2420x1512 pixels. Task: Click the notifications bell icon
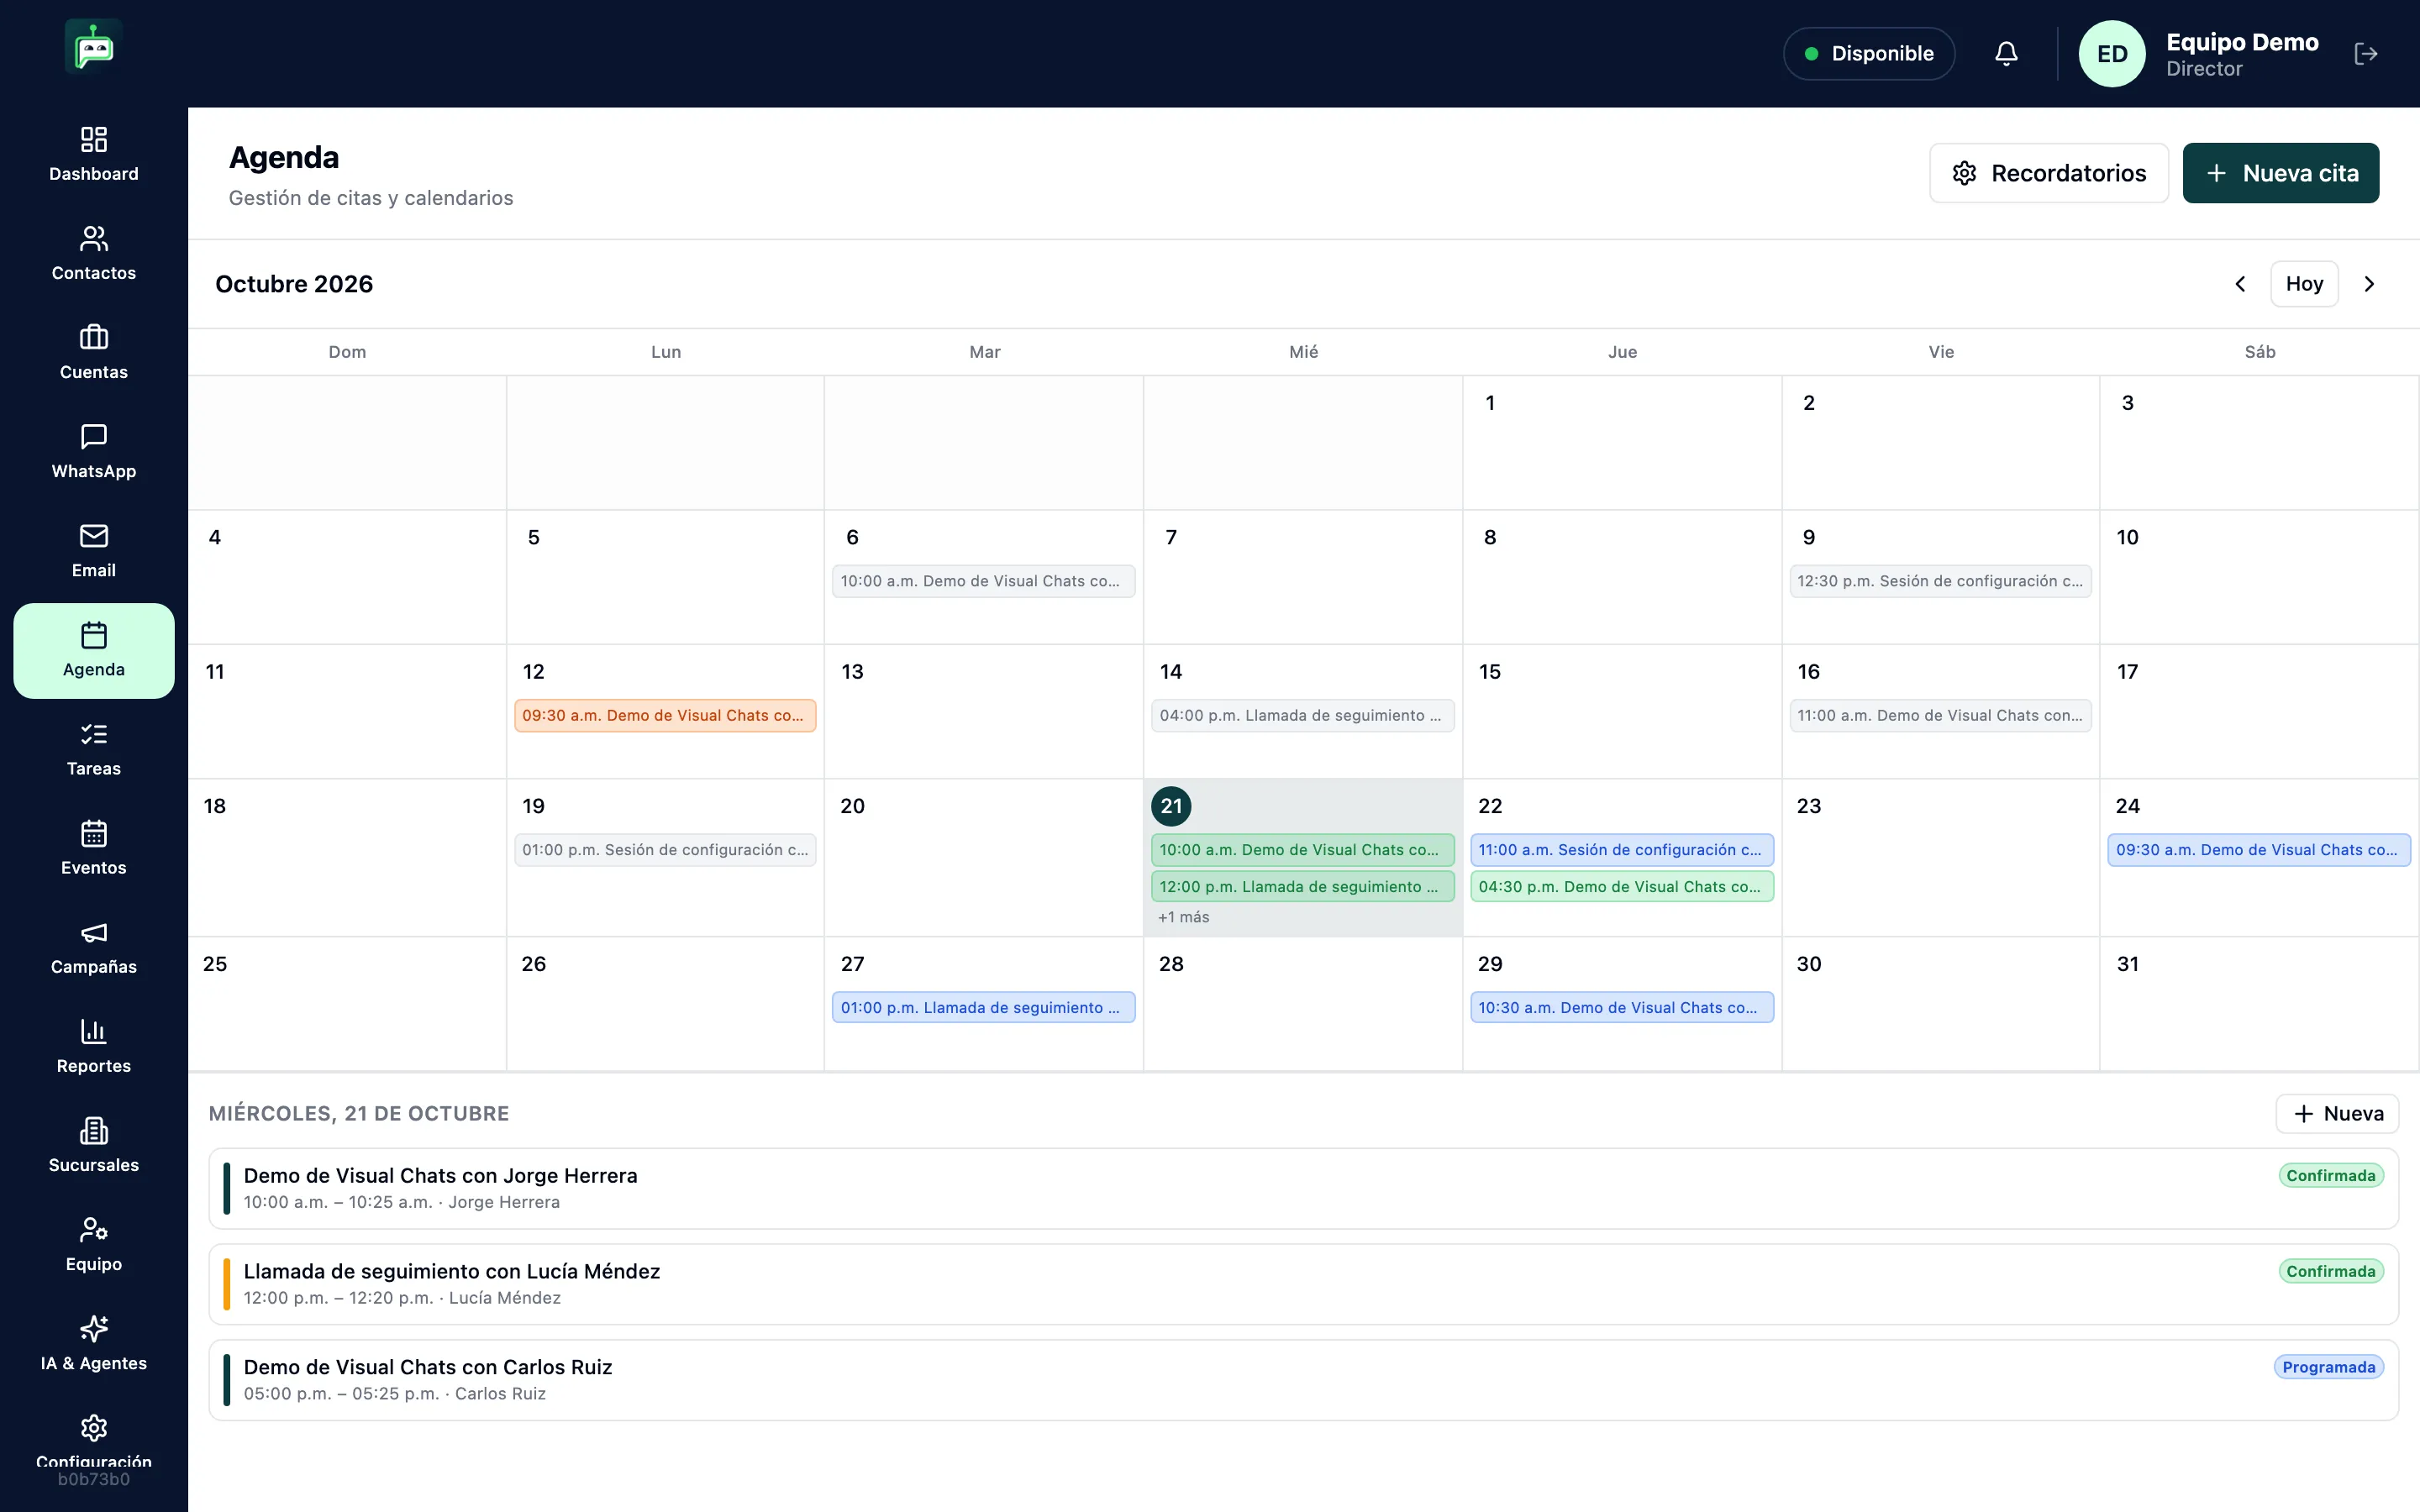click(2006, 54)
